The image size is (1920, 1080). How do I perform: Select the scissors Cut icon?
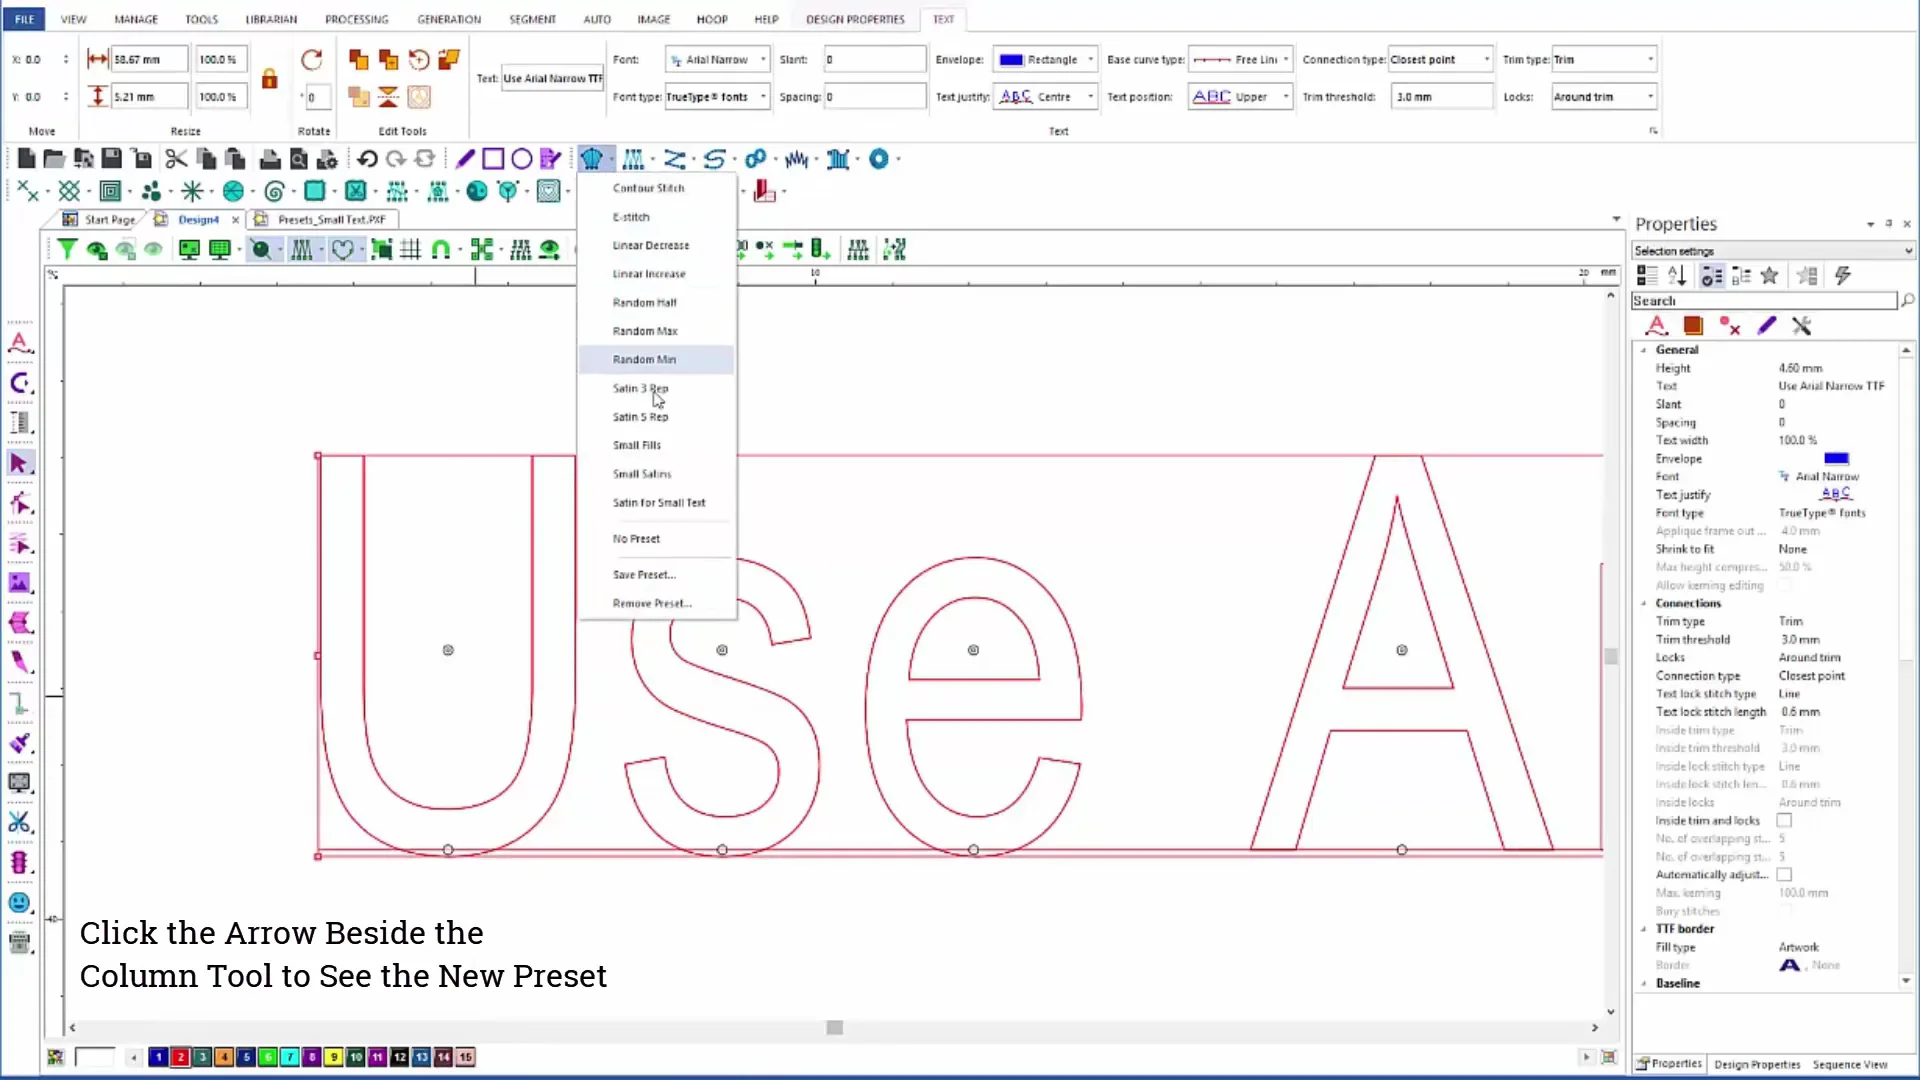[x=176, y=159]
